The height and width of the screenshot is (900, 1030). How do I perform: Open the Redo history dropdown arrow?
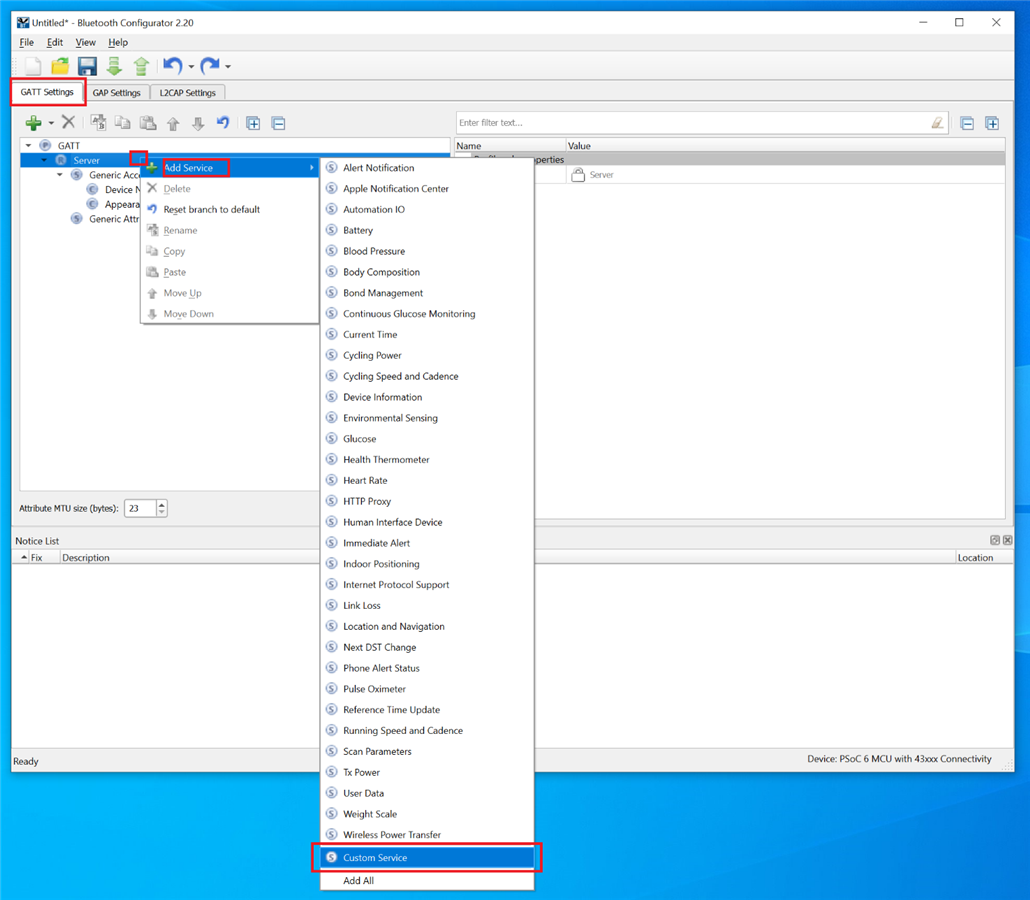(x=228, y=66)
